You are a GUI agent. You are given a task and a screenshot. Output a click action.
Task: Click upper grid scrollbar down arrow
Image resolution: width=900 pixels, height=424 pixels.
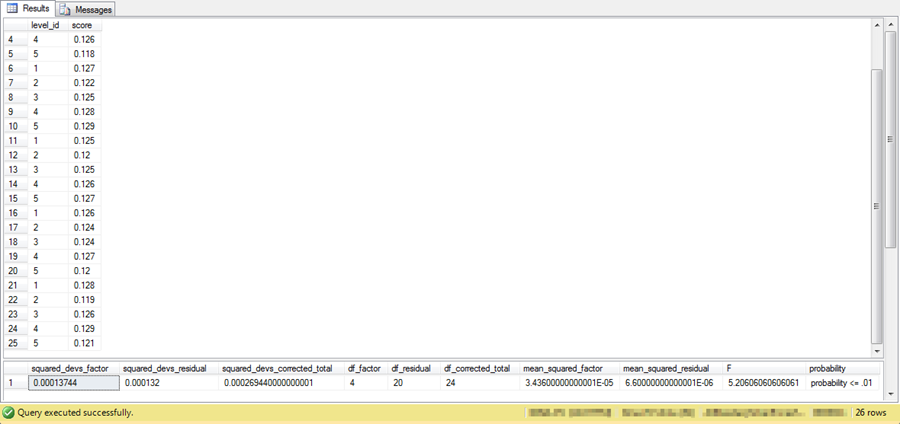(876, 351)
